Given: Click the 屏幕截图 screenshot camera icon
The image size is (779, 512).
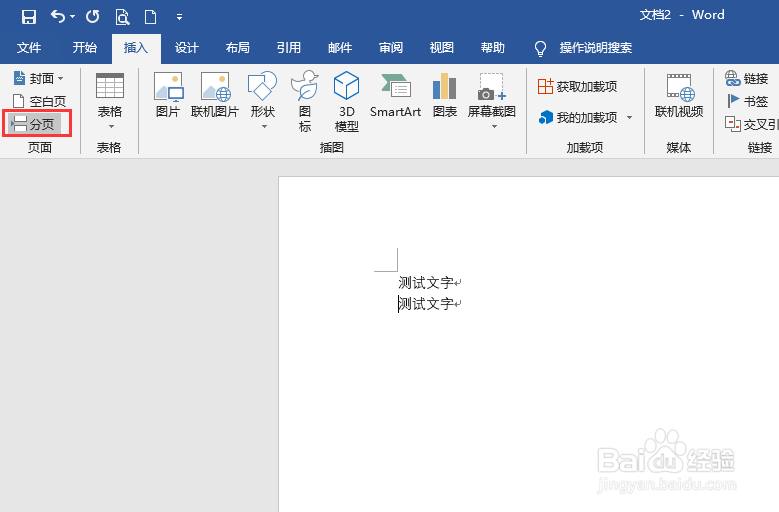Looking at the screenshot, I should click(x=492, y=87).
